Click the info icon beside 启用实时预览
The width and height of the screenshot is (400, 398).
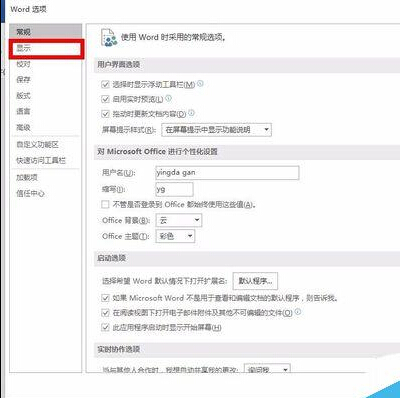169,98
